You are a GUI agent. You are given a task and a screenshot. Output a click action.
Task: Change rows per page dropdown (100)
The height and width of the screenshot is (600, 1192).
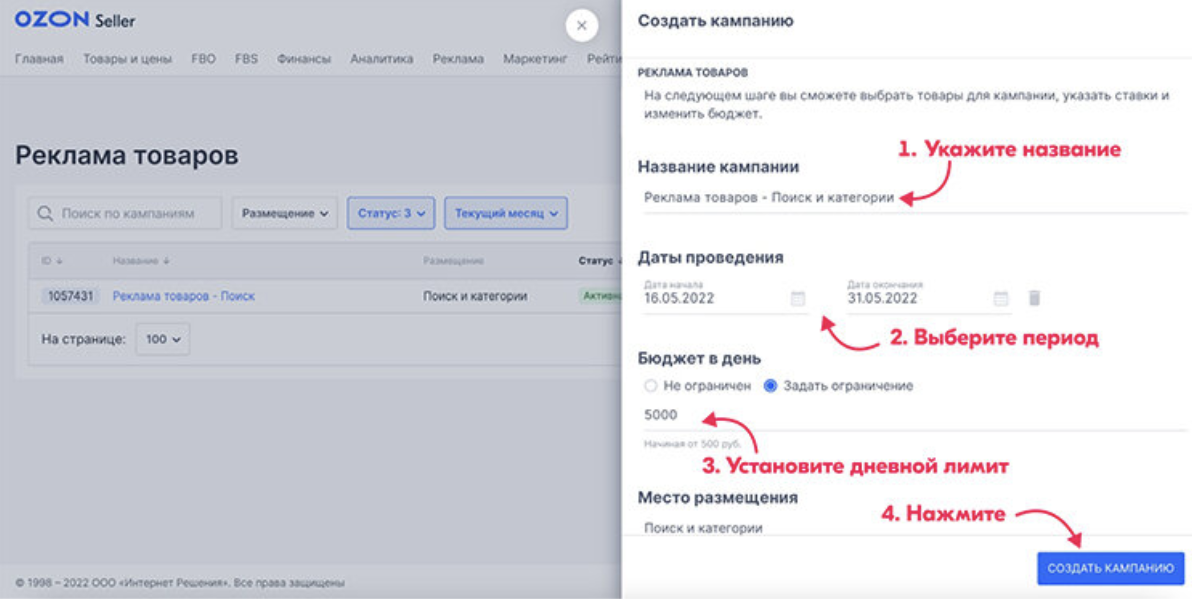(163, 339)
